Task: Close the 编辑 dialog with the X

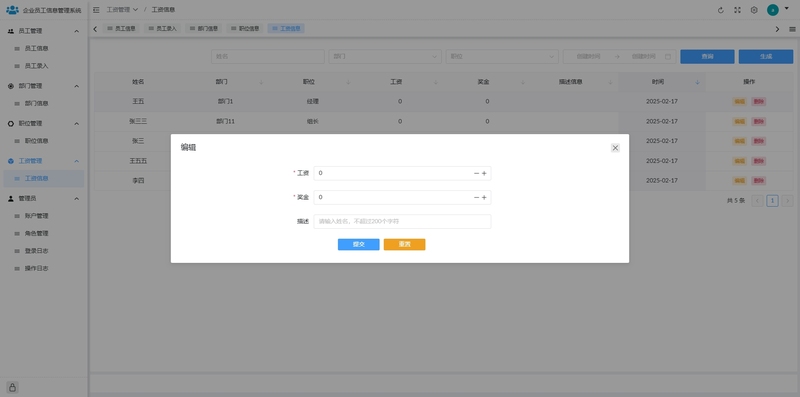Action: [615, 148]
